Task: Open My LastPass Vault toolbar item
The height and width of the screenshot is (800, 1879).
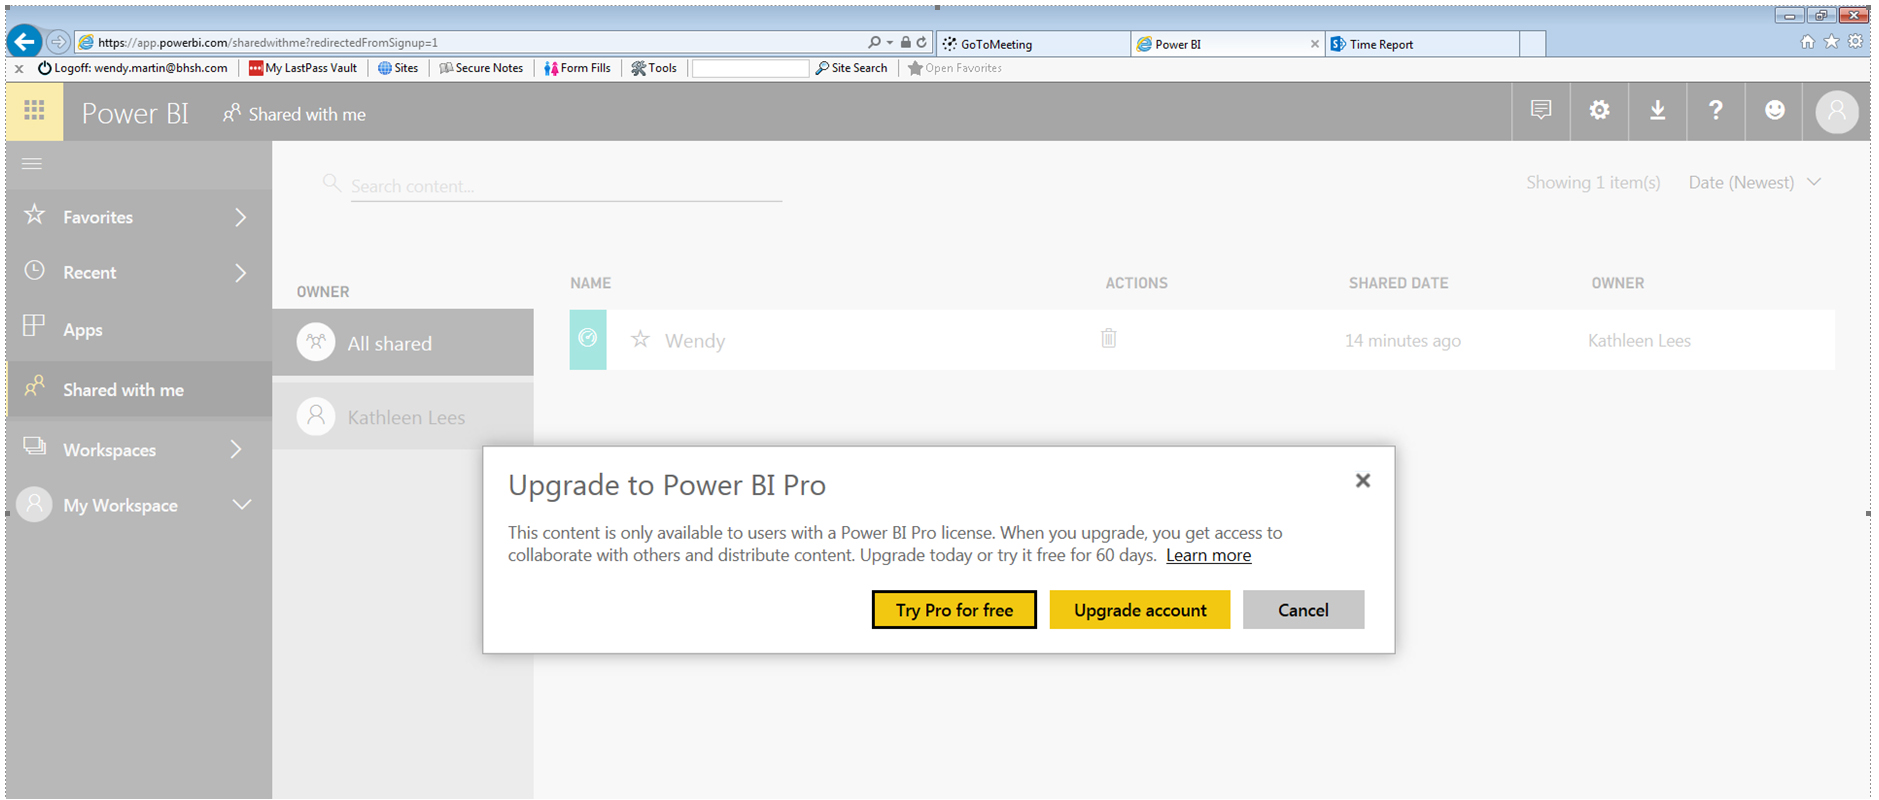Action: click(x=303, y=68)
